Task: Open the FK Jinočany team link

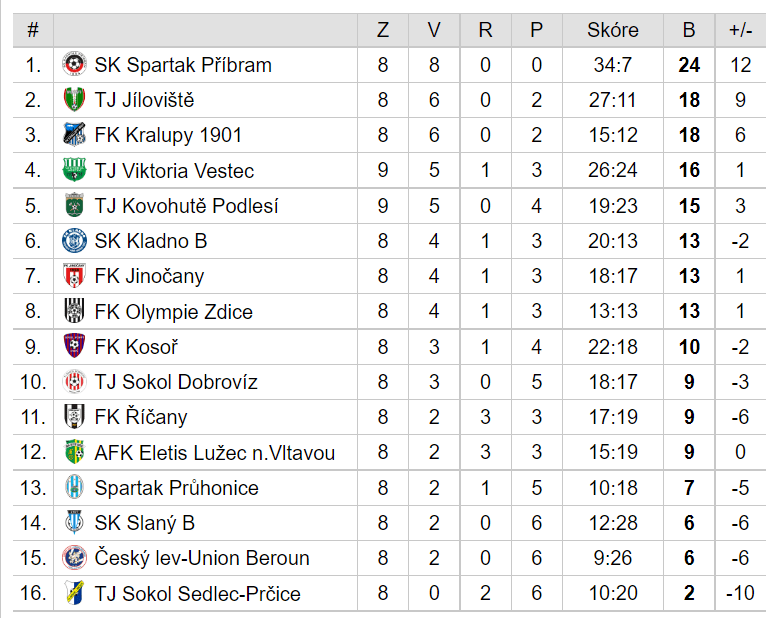Action: click(x=149, y=276)
